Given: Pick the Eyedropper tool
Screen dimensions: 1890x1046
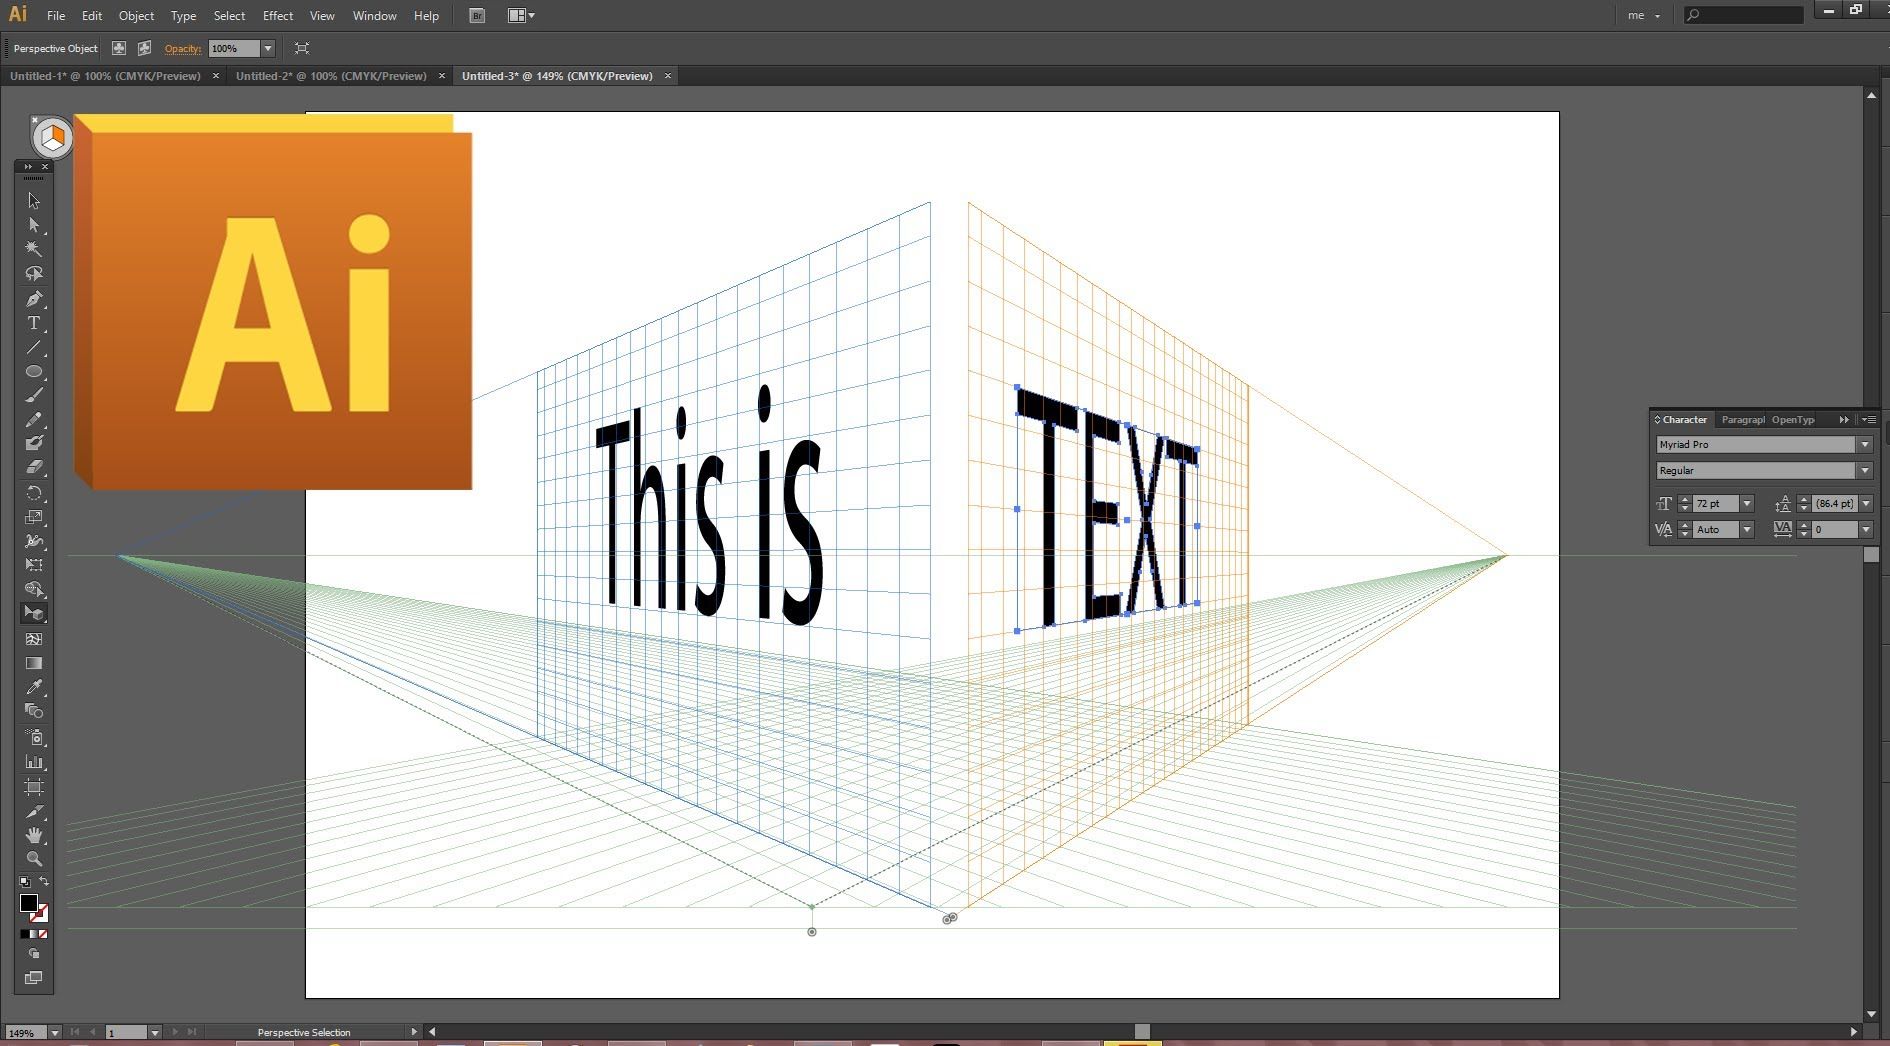Looking at the screenshot, I should pyautogui.click(x=34, y=687).
